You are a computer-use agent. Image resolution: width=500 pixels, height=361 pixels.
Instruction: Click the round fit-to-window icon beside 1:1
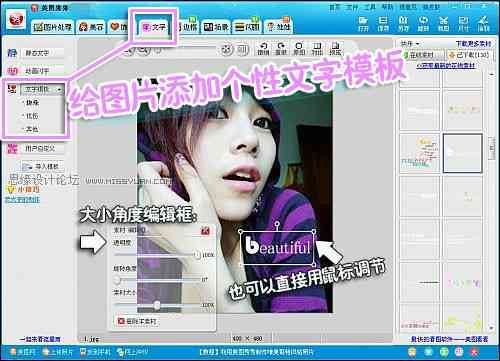point(226,50)
